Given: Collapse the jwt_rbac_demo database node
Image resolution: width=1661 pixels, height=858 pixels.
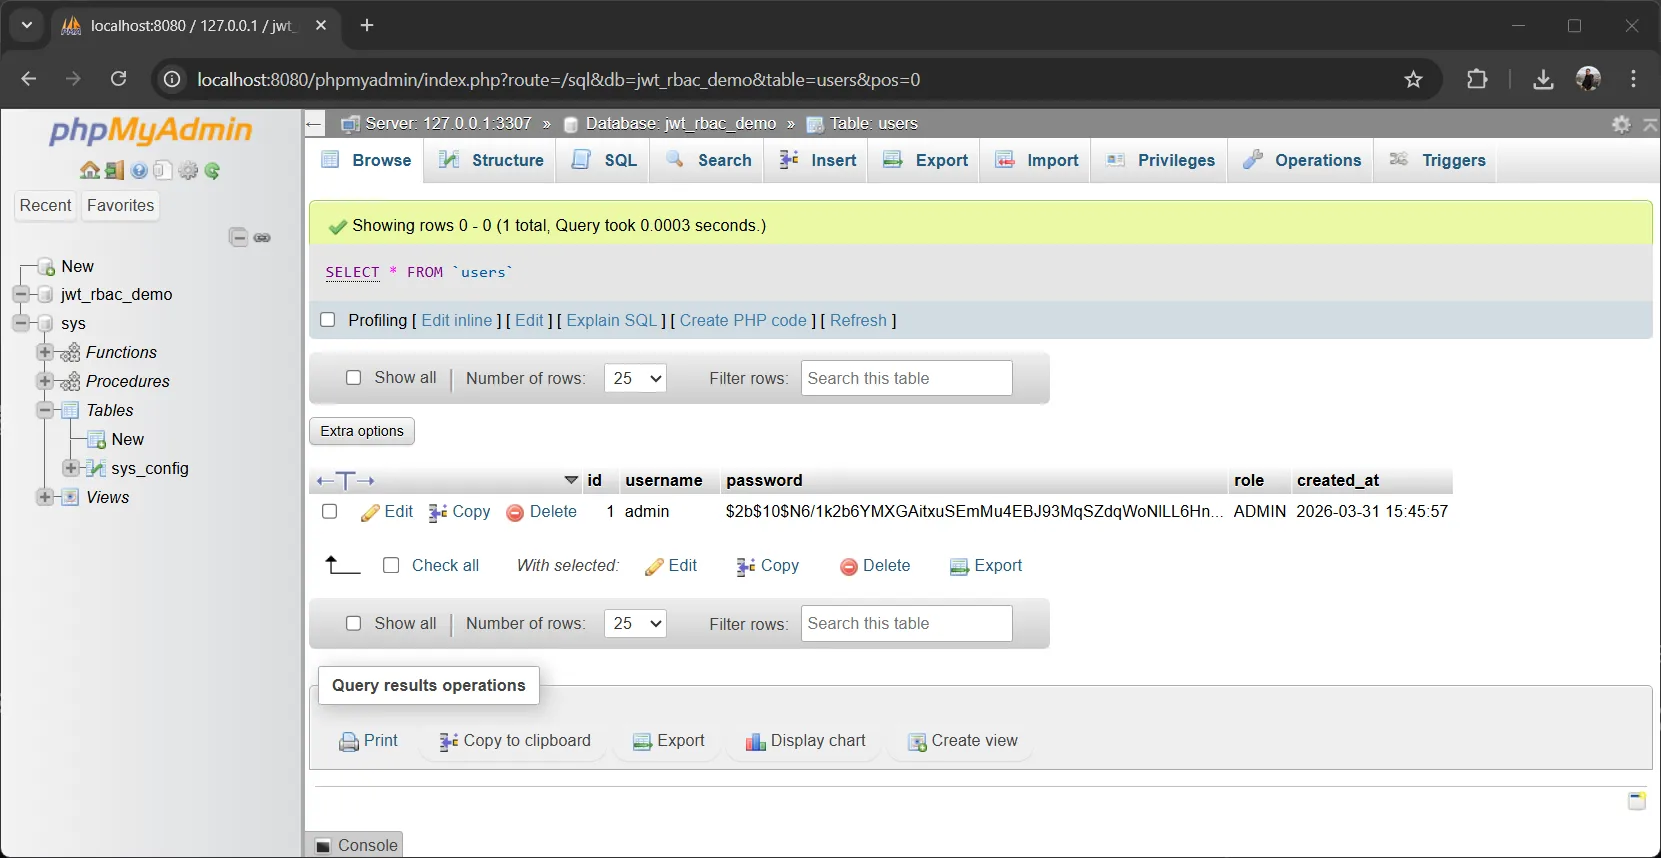Looking at the screenshot, I should point(20,294).
